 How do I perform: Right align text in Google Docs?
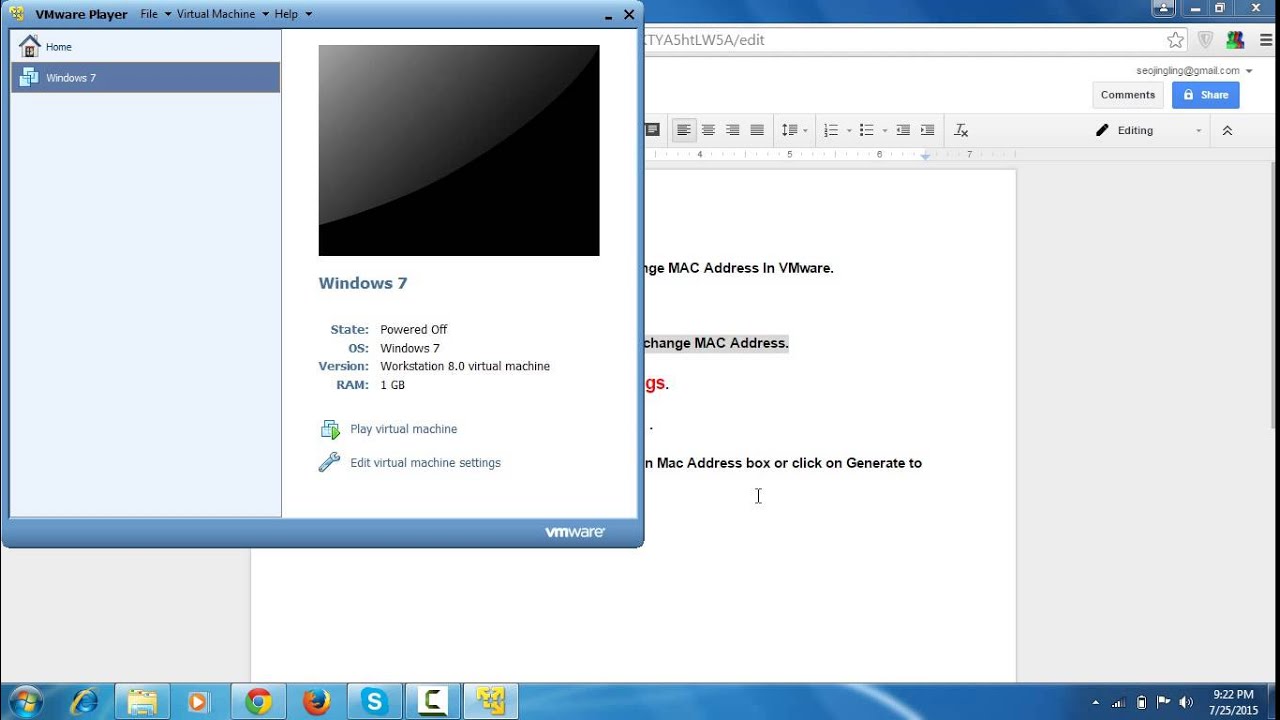pos(732,130)
